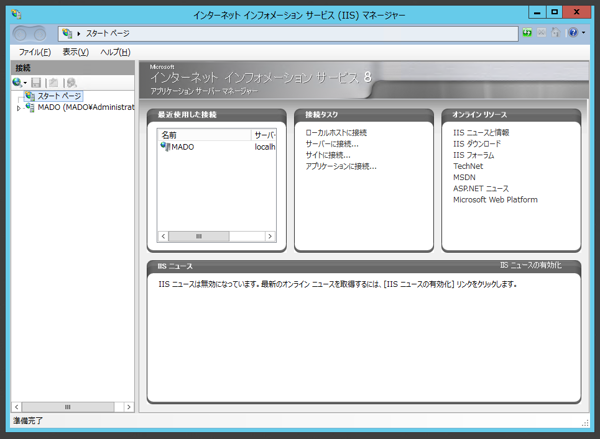Screen dimensions: 600x439
Task: Click the up folder icon in 接続 toolbar
Action: (x=54, y=82)
